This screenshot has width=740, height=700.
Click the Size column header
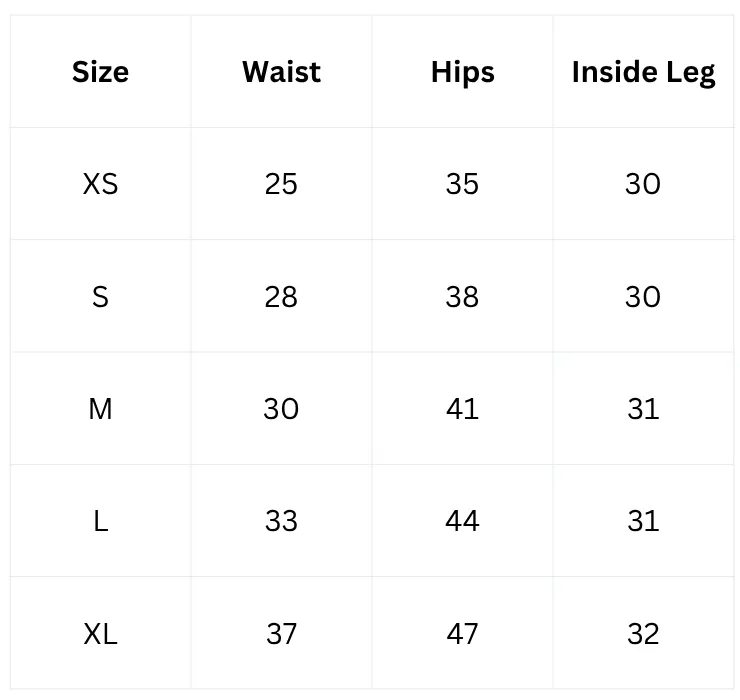pyautogui.click(x=100, y=72)
